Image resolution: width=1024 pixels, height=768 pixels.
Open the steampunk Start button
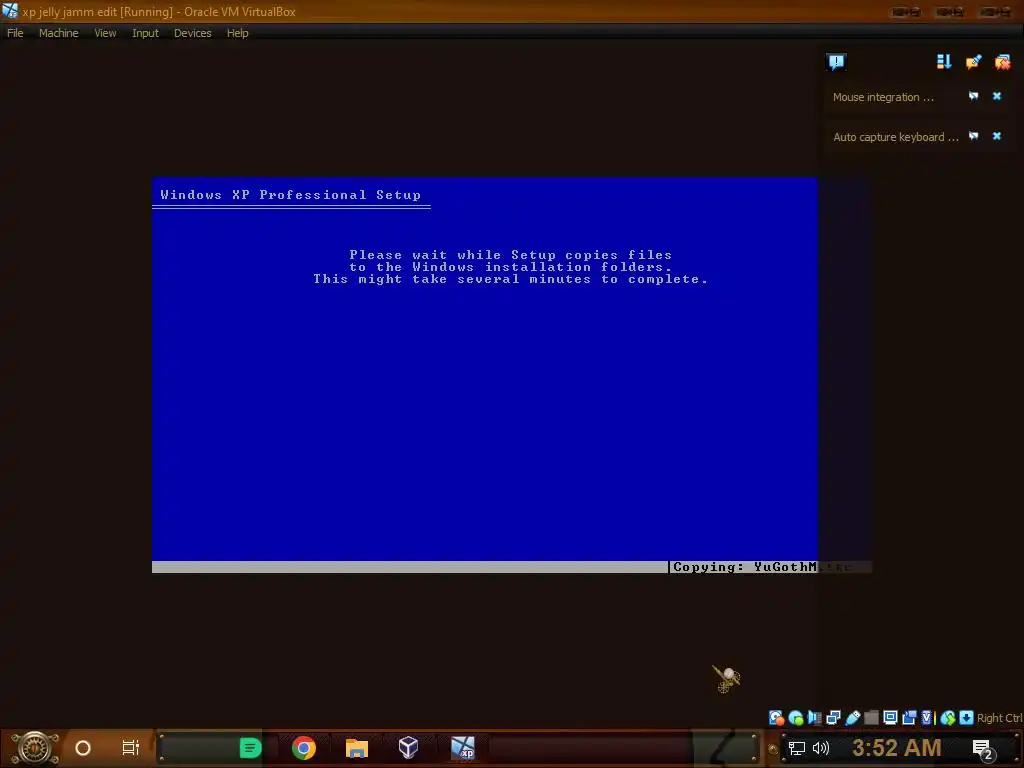[x=34, y=748]
